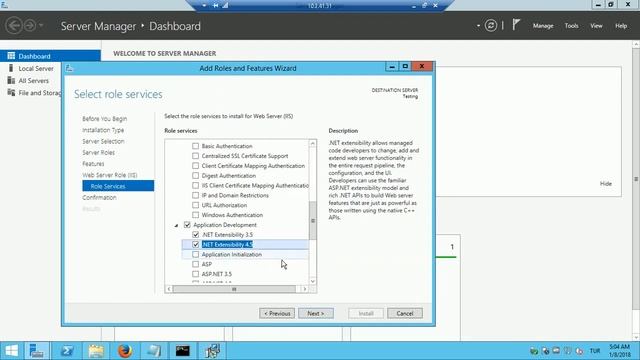Open the Tools menu
Image resolution: width=640 pixels, height=360 pixels.
click(571, 26)
